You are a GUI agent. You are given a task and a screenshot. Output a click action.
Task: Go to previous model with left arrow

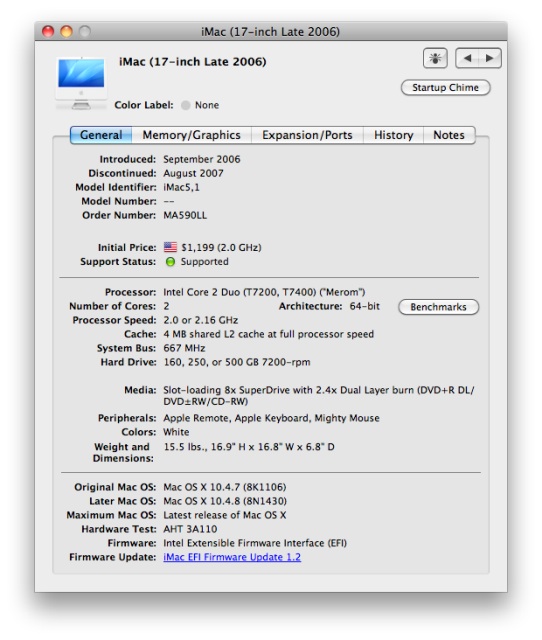pyautogui.click(x=467, y=58)
